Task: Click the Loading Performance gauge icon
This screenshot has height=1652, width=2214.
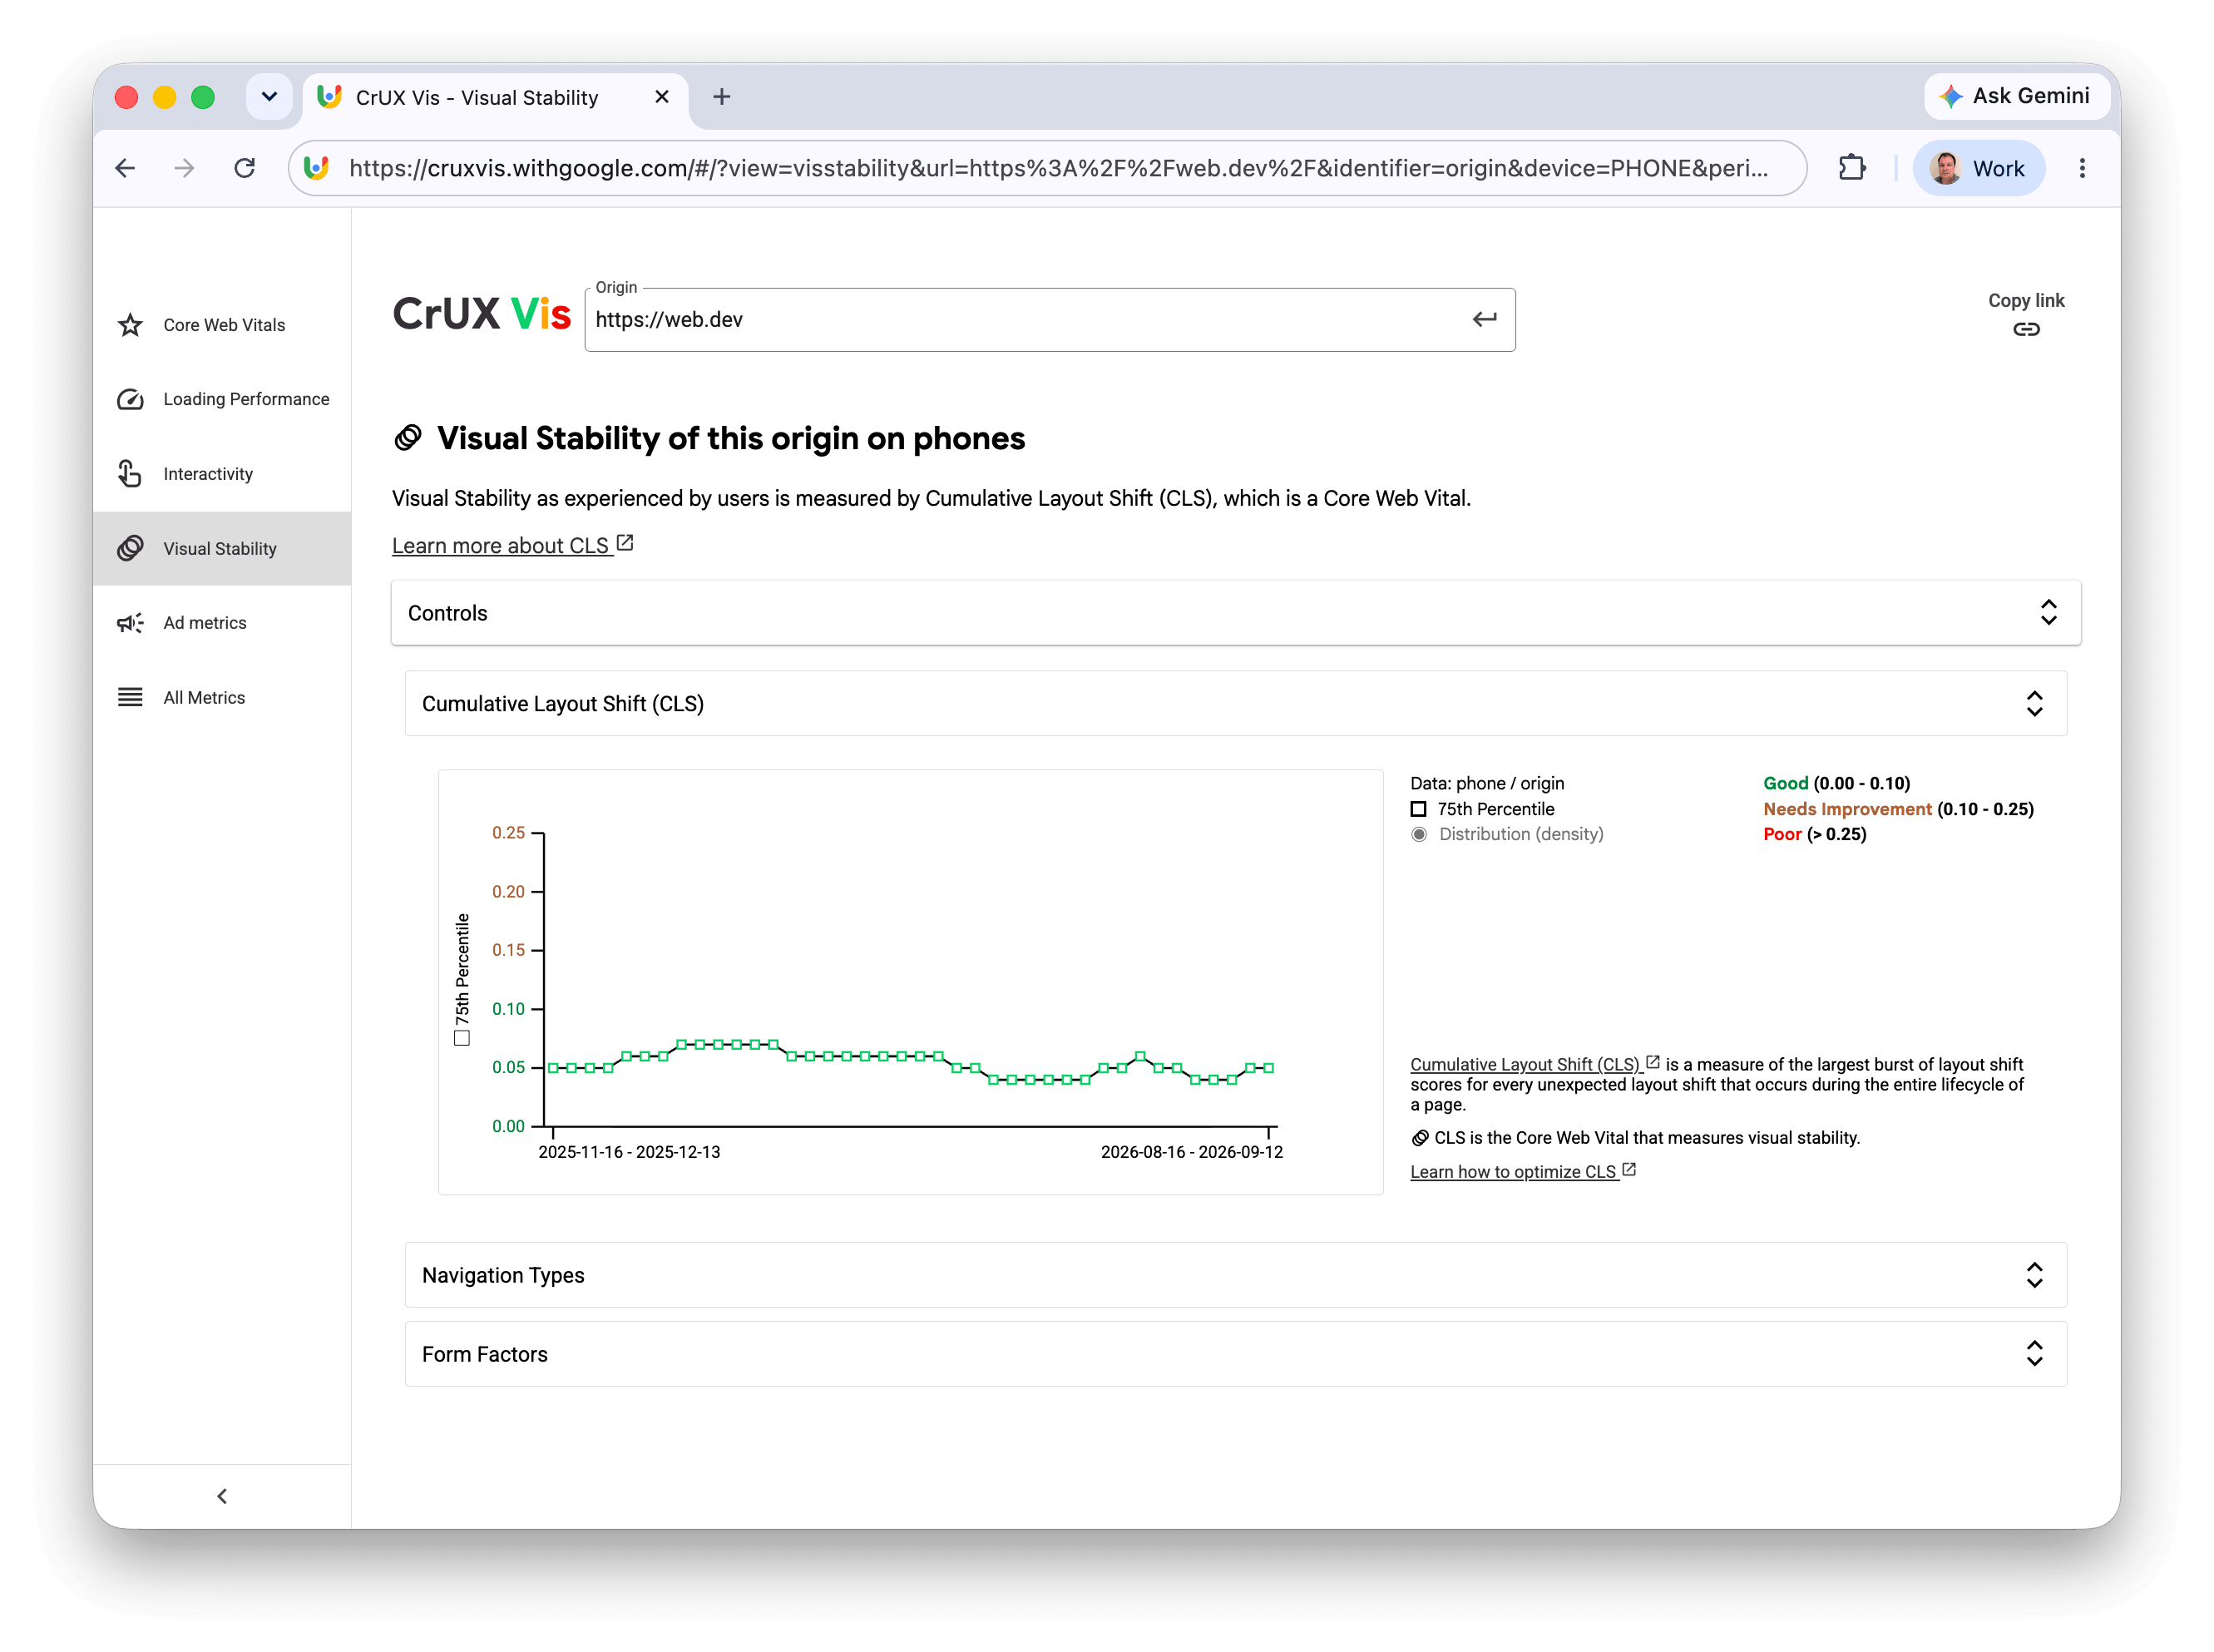Action: 130,399
